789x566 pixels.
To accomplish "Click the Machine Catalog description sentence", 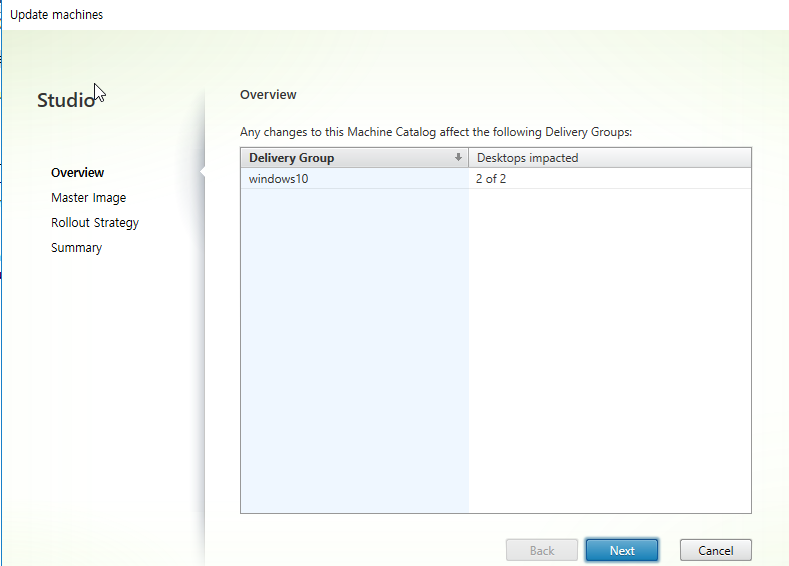I will 436,132.
